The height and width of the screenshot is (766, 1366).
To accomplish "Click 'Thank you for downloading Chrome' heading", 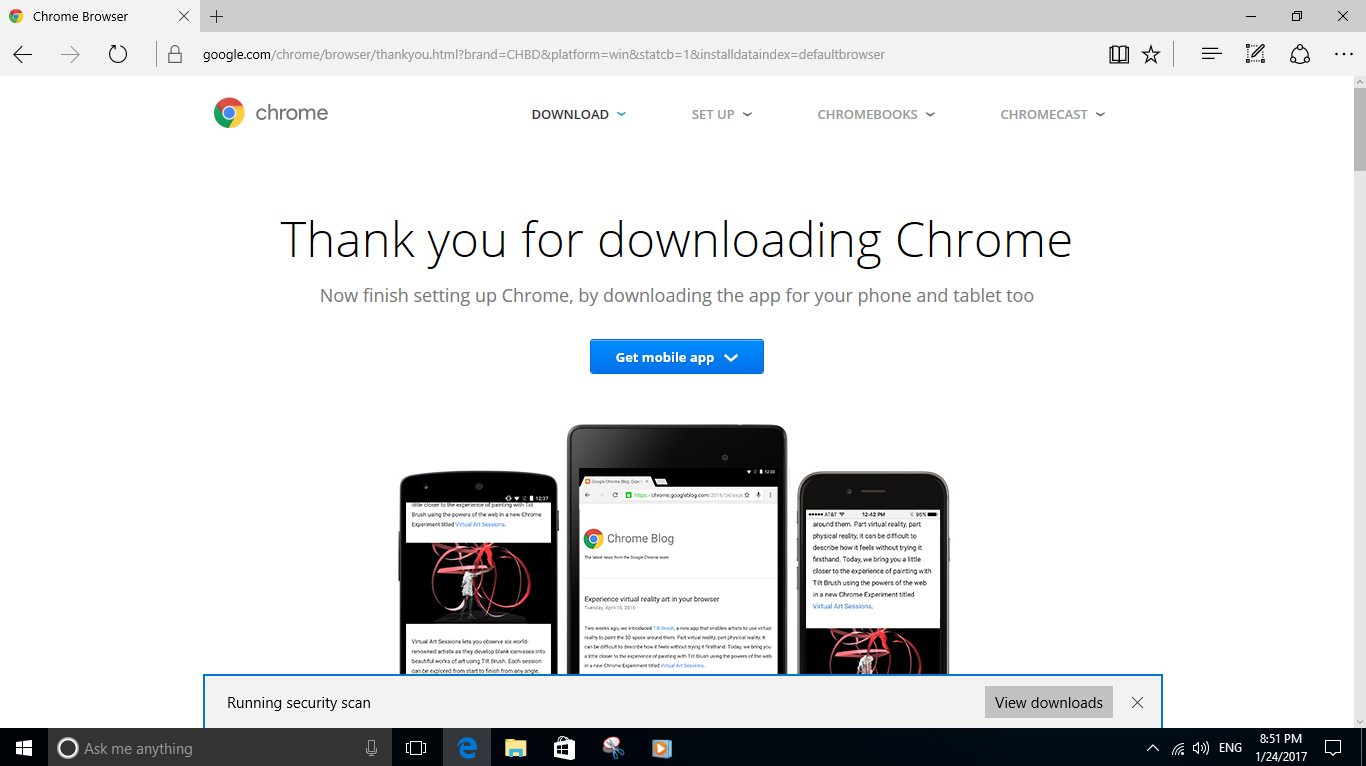I will click(x=676, y=240).
